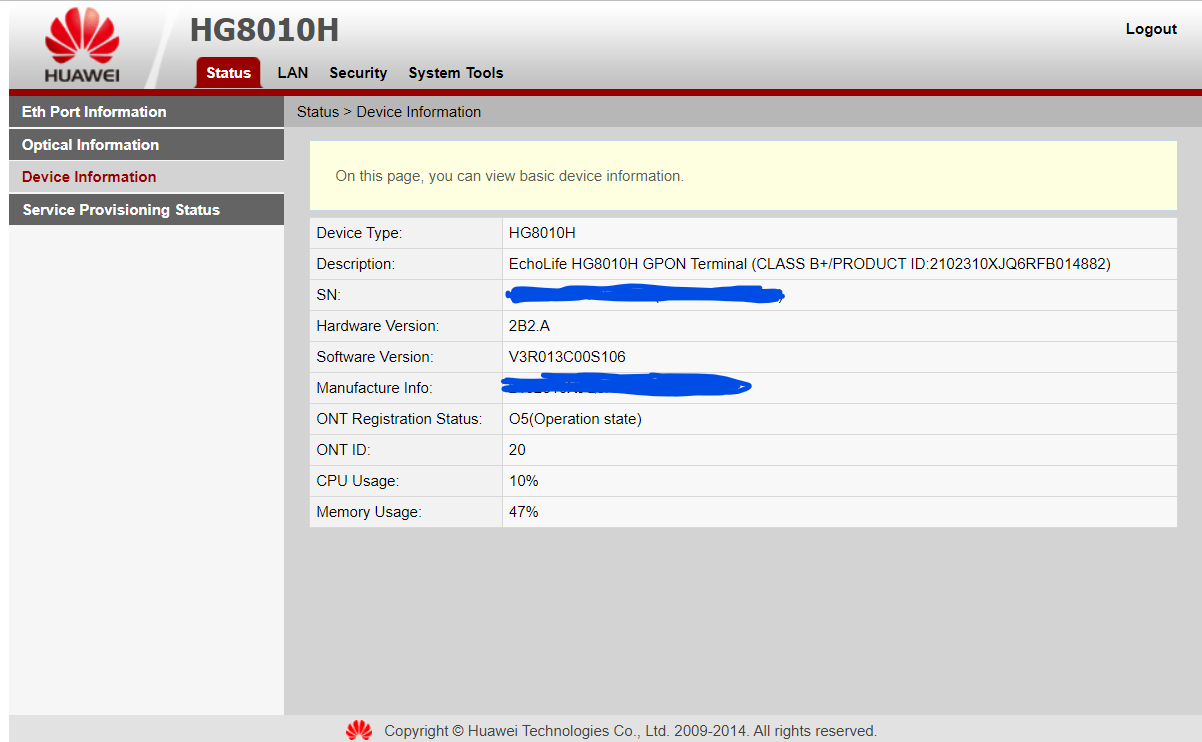Select the O5(Operation state) value

tap(575, 419)
